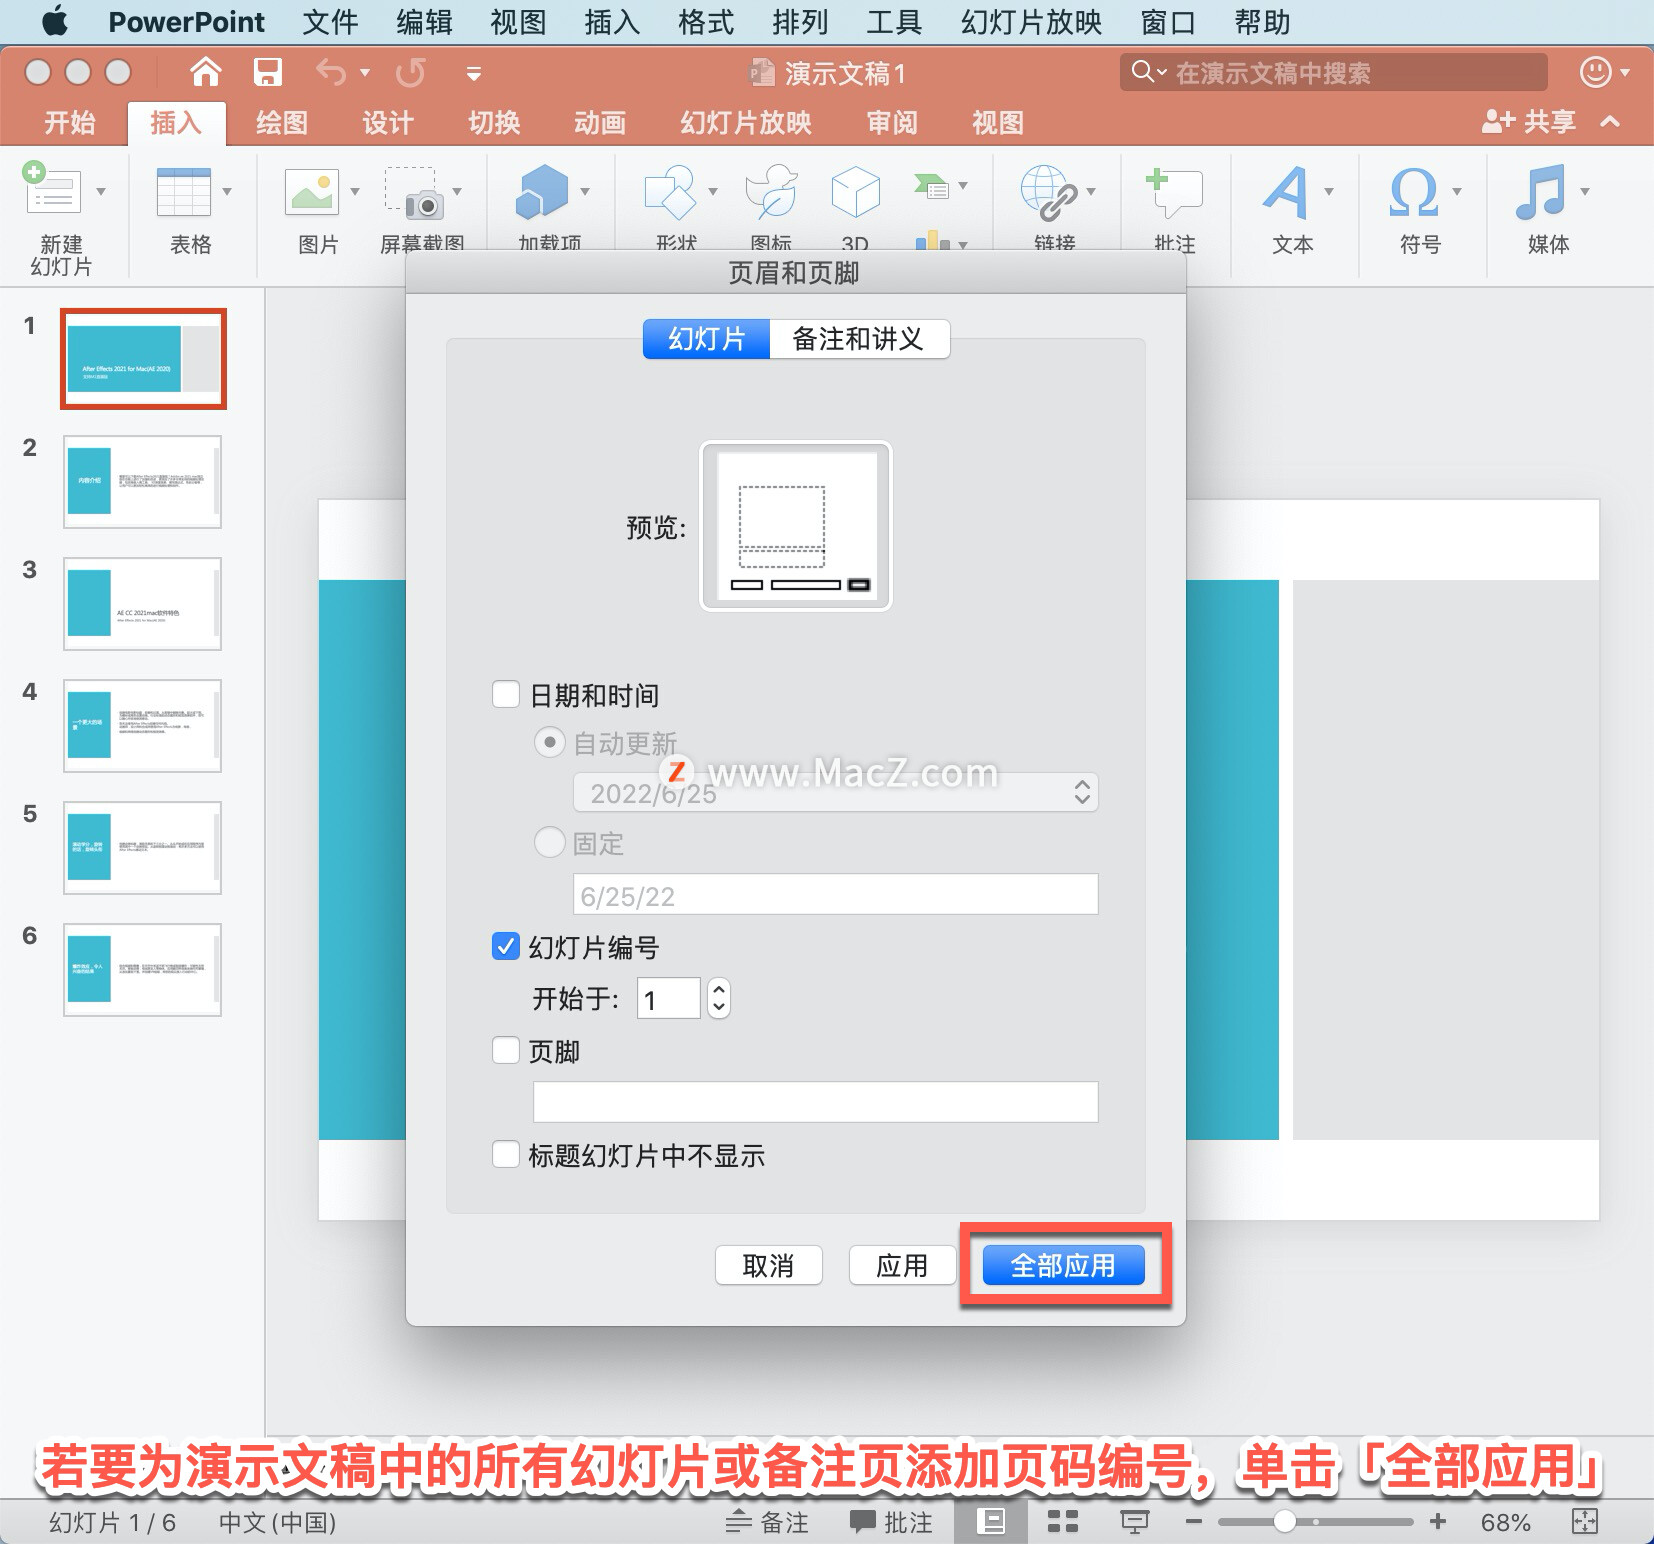Start Slide Show view icon
Image resolution: width=1654 pixels, height=1544 pixels.
tap(1134, 1522)
